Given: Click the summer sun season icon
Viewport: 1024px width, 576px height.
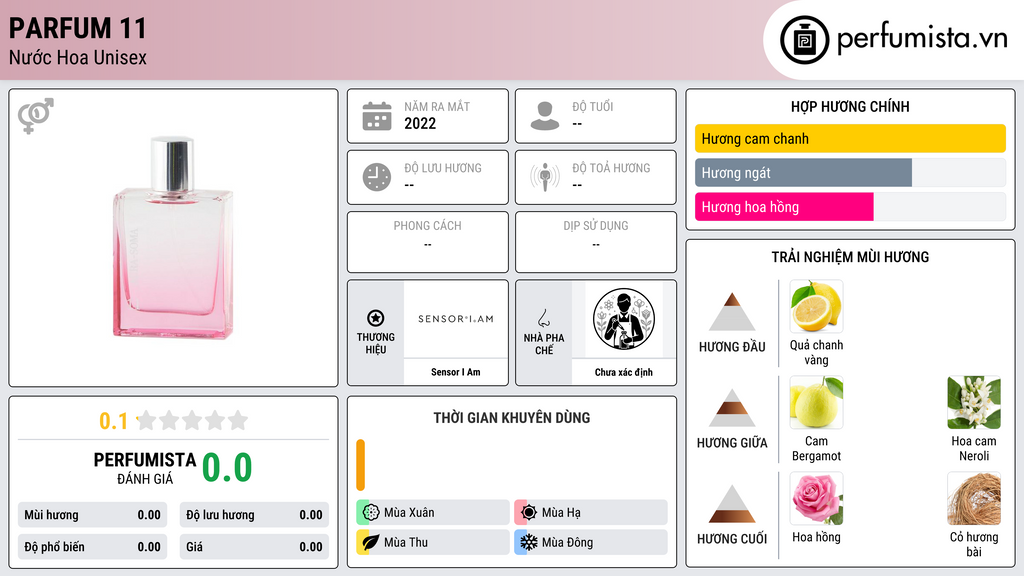Looking at the screenshot, I should (528, 512).
